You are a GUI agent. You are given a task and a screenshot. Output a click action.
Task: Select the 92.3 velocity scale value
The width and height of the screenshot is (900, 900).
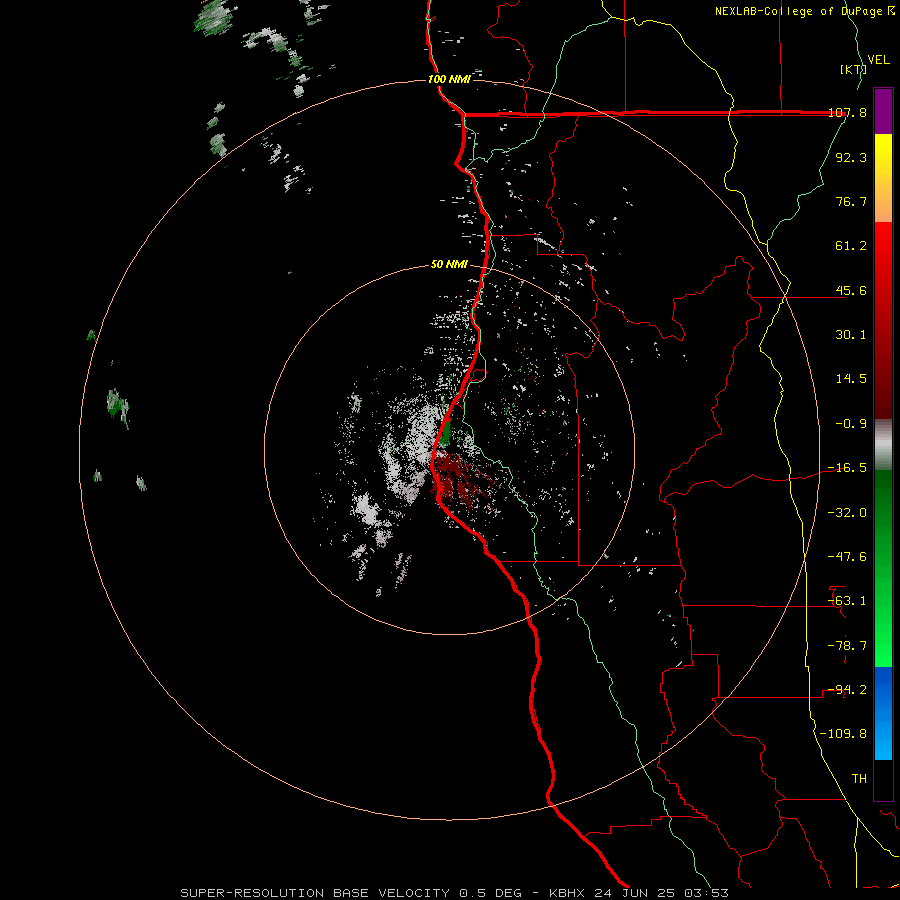pyautogui.click(x=851, y=157)
